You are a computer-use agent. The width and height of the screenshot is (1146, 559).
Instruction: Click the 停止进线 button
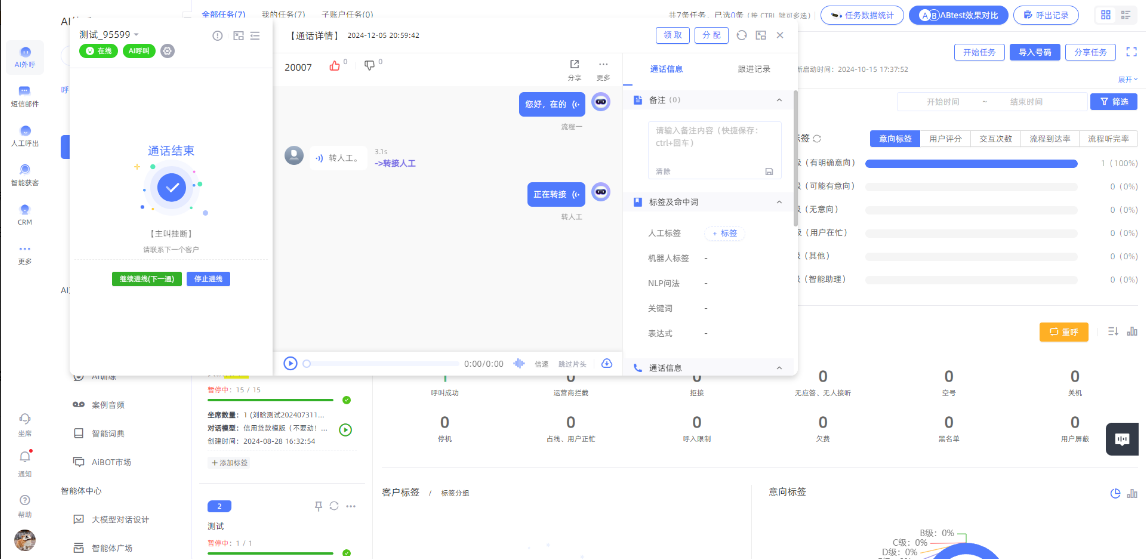click(x=208, y=279)
